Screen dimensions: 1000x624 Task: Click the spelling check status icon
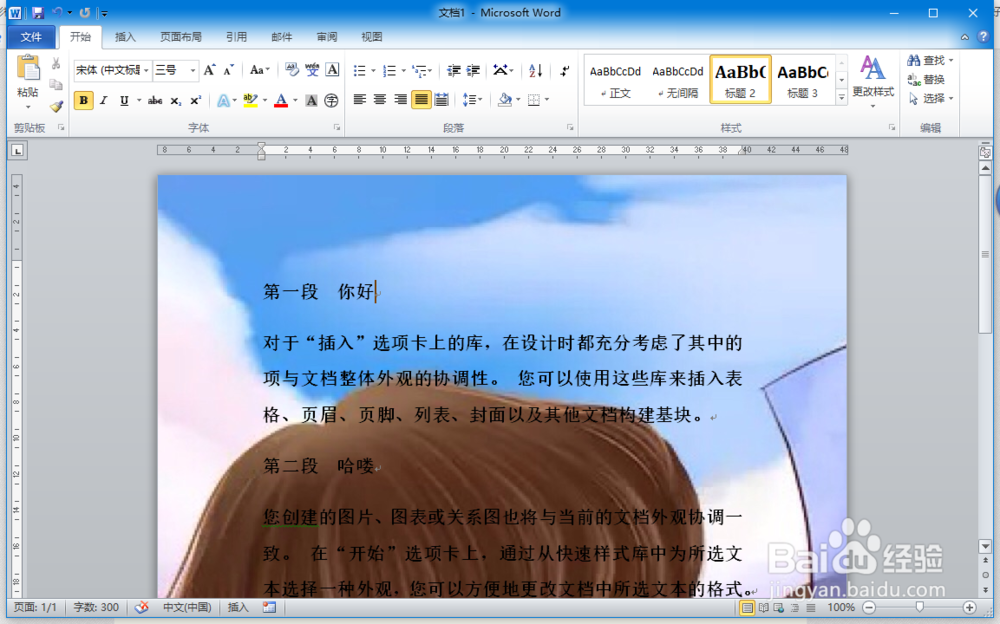[x=142, y=607]
